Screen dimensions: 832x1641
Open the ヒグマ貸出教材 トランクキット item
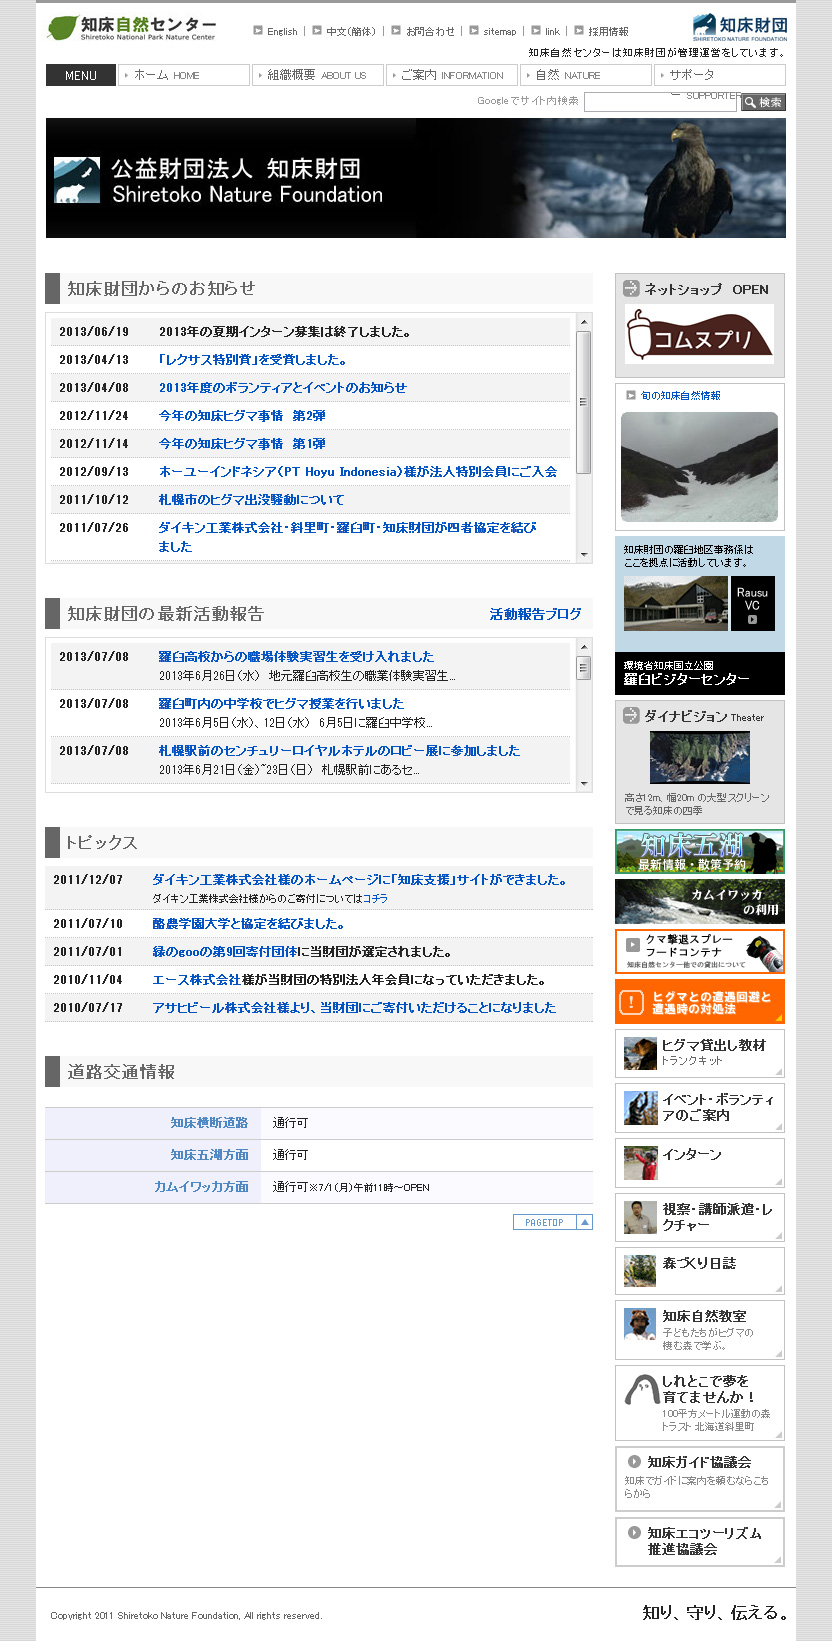click(700, 1053)
